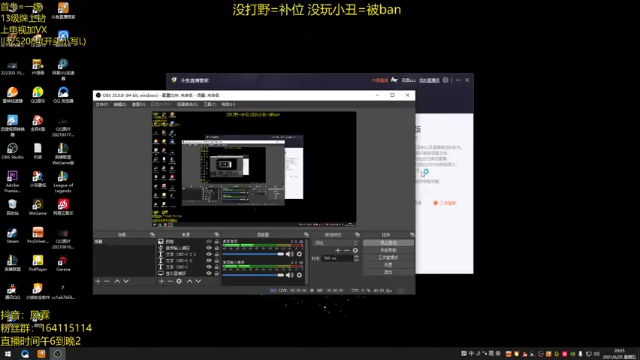Toggle visibility of the image source
The width and height of the screenshot is (640, 360).
tap(209, 242)
